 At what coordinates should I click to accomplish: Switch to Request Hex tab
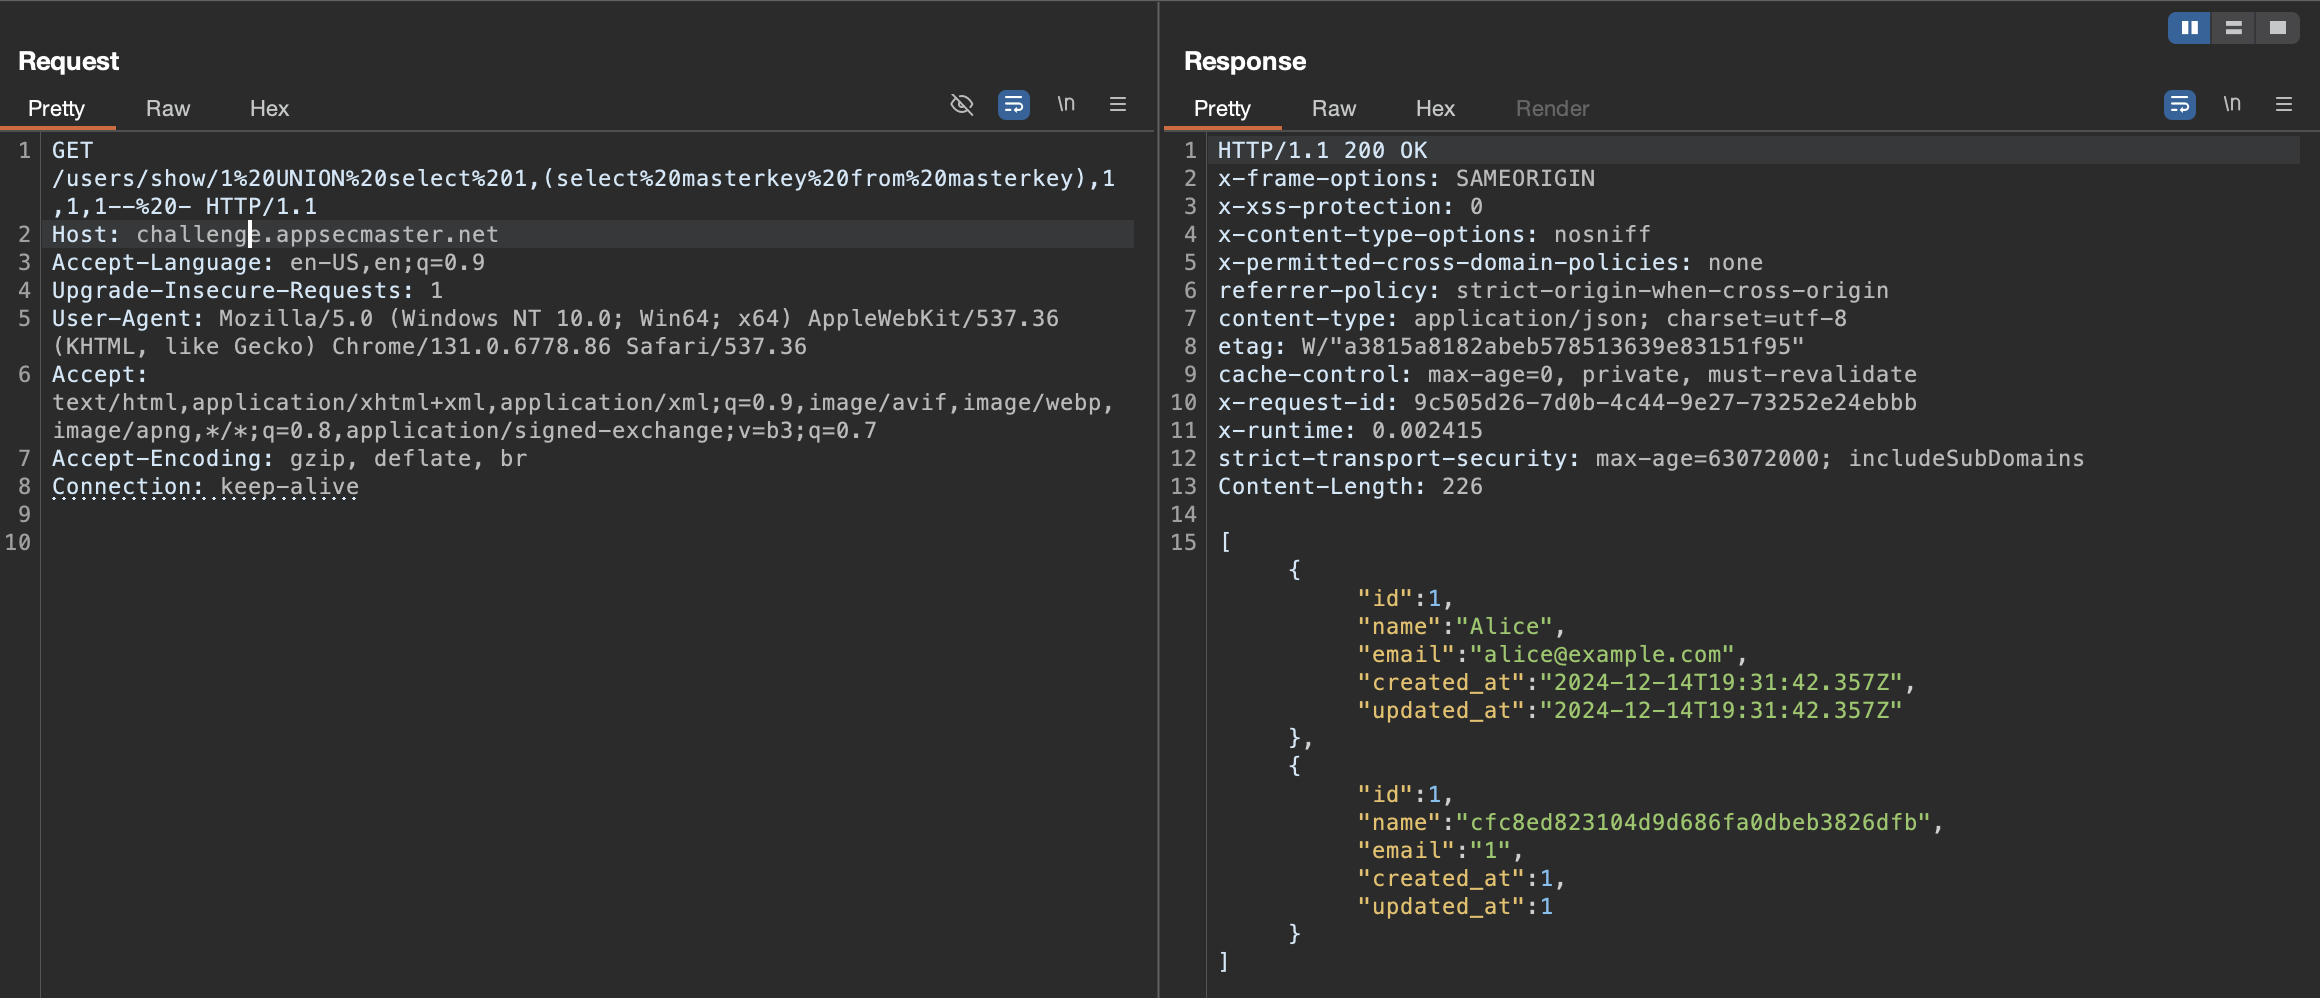coord(269,108)
